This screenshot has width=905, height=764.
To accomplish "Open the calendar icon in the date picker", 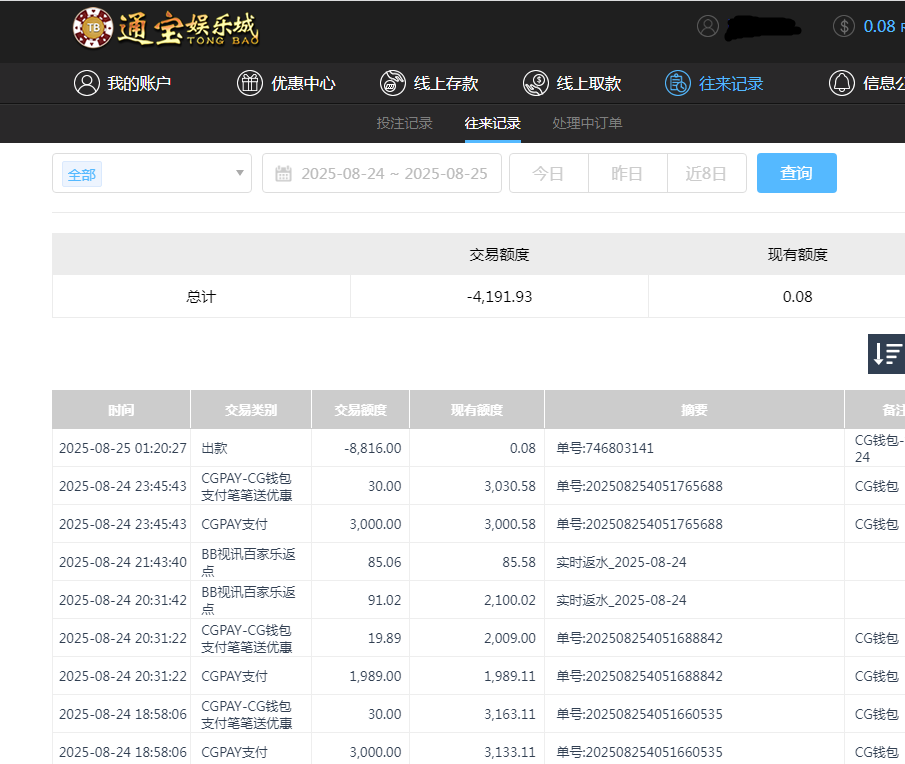I will pyautogui.click(x=283, y=173).
